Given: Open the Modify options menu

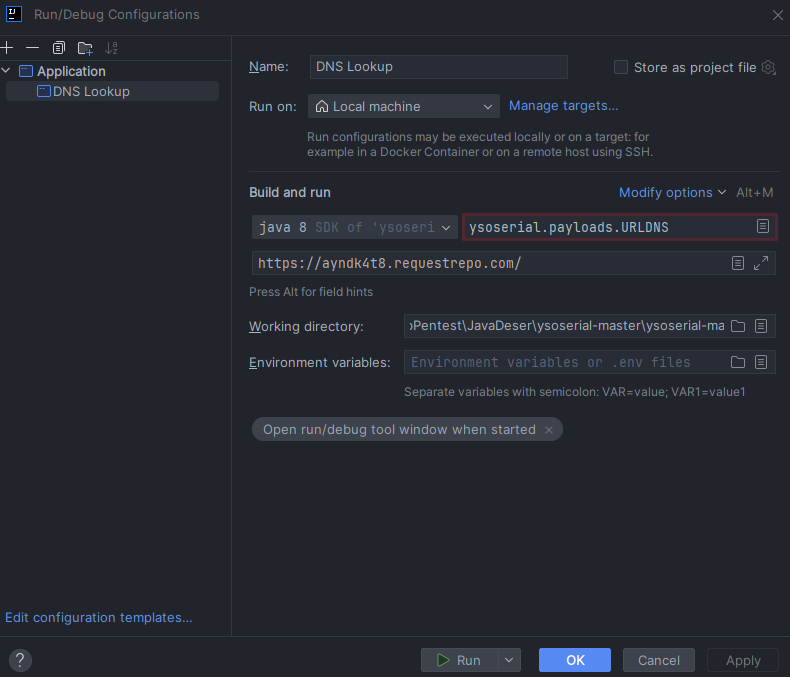Looking at the screenshot, I should (x=672, y=192).
